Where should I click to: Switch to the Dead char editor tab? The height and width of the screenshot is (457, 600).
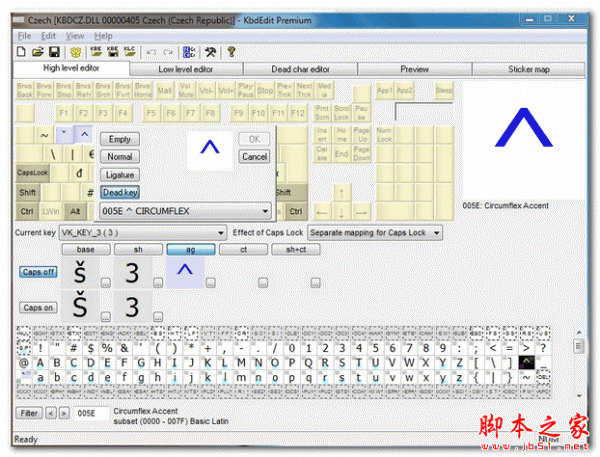click(300, 69)
